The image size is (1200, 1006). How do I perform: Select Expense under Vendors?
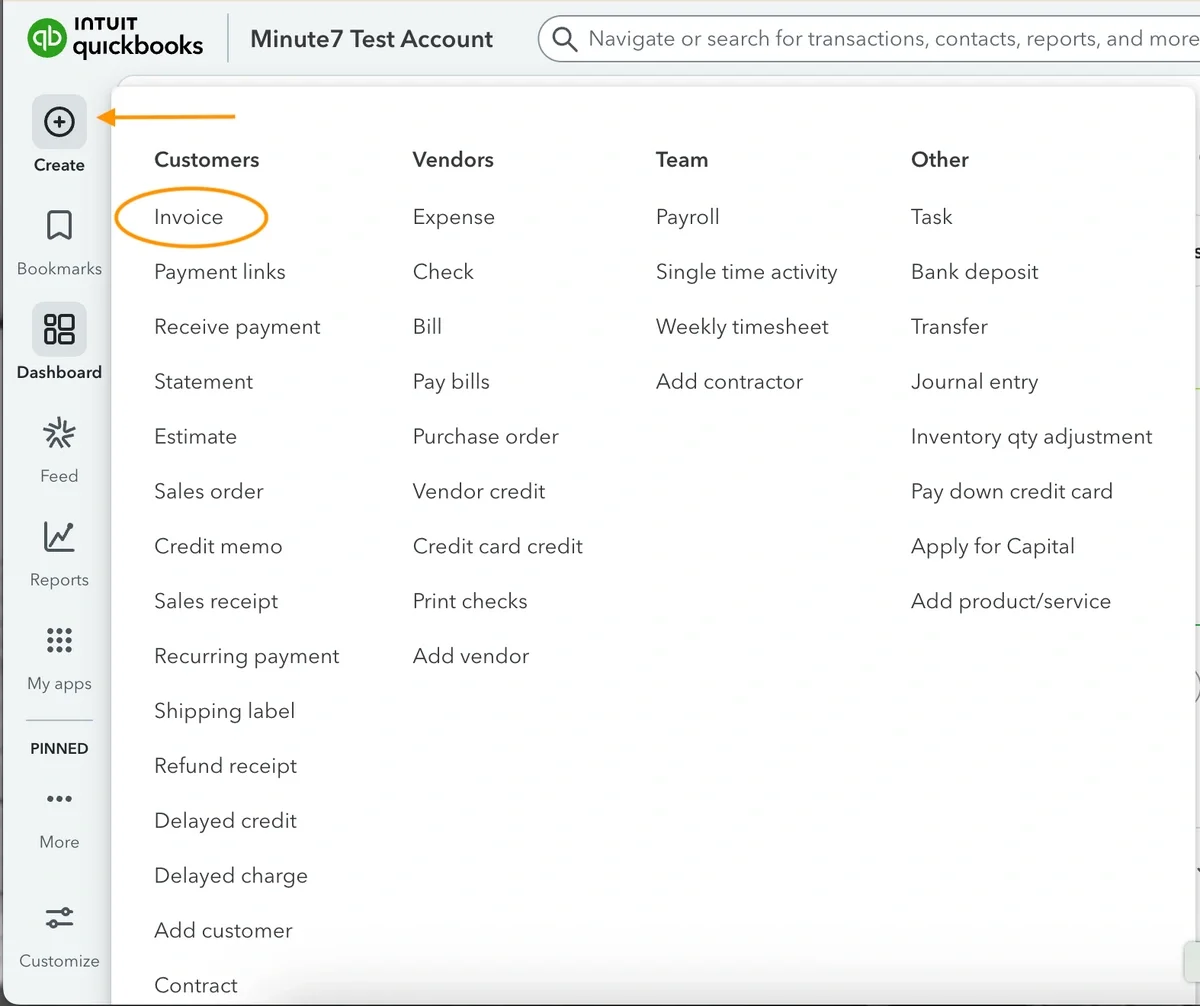453,217
